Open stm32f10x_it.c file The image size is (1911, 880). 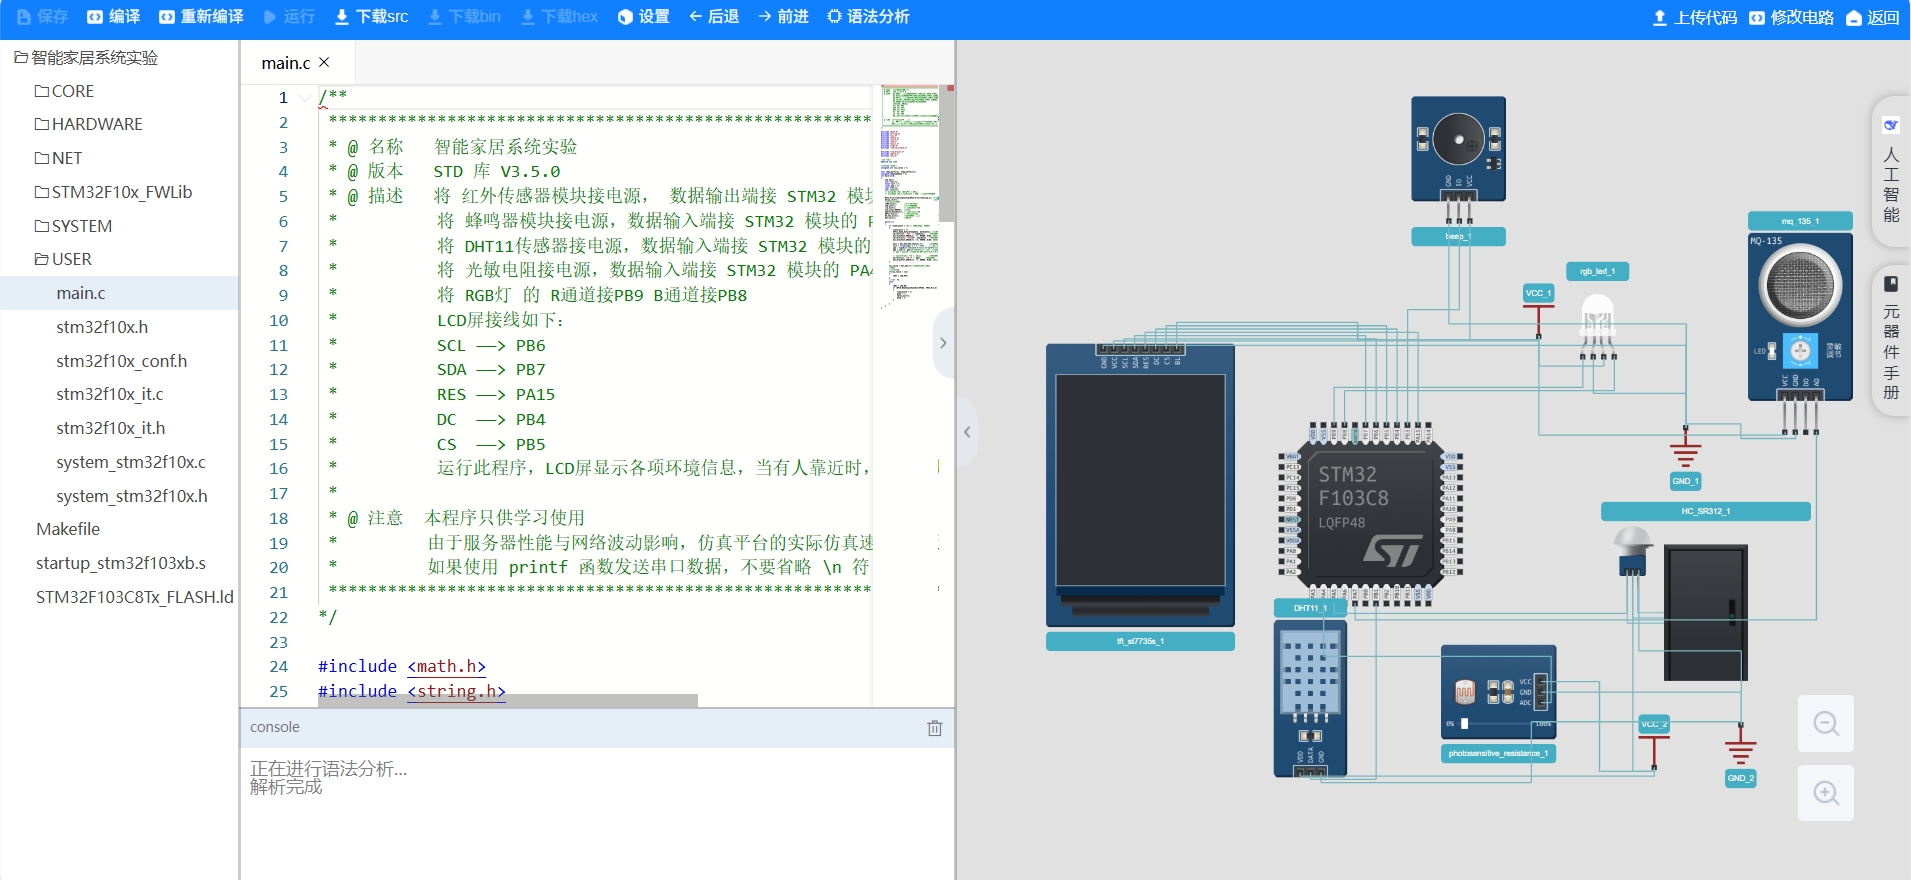pos(110,394)
